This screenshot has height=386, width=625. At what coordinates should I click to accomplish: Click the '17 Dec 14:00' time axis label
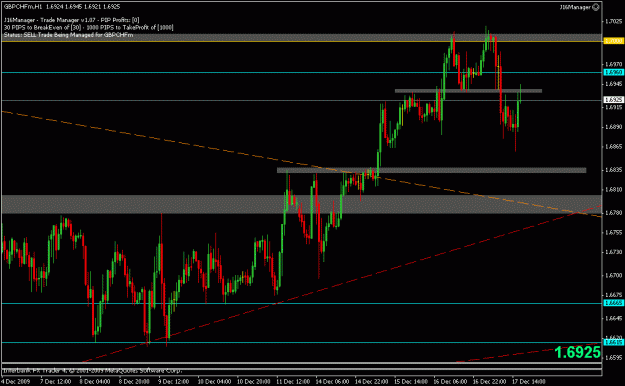[x=529, y=382]
